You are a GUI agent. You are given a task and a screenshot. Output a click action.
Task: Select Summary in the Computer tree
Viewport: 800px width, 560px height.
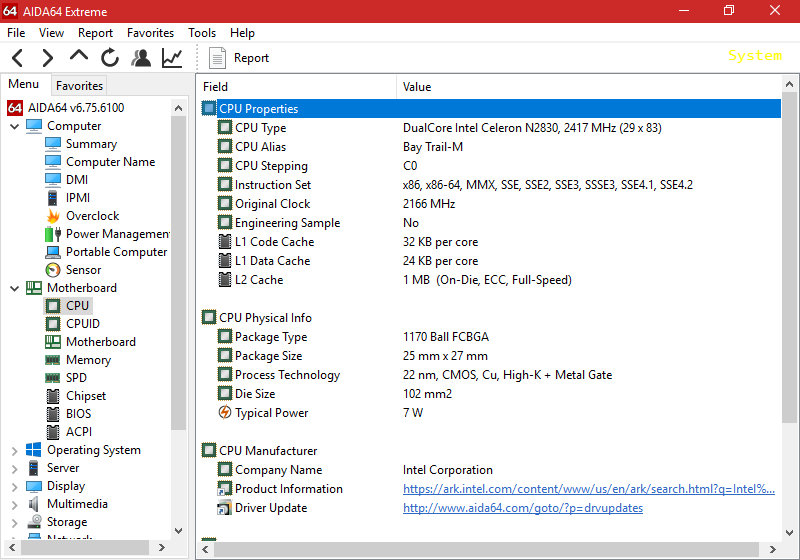91,144
